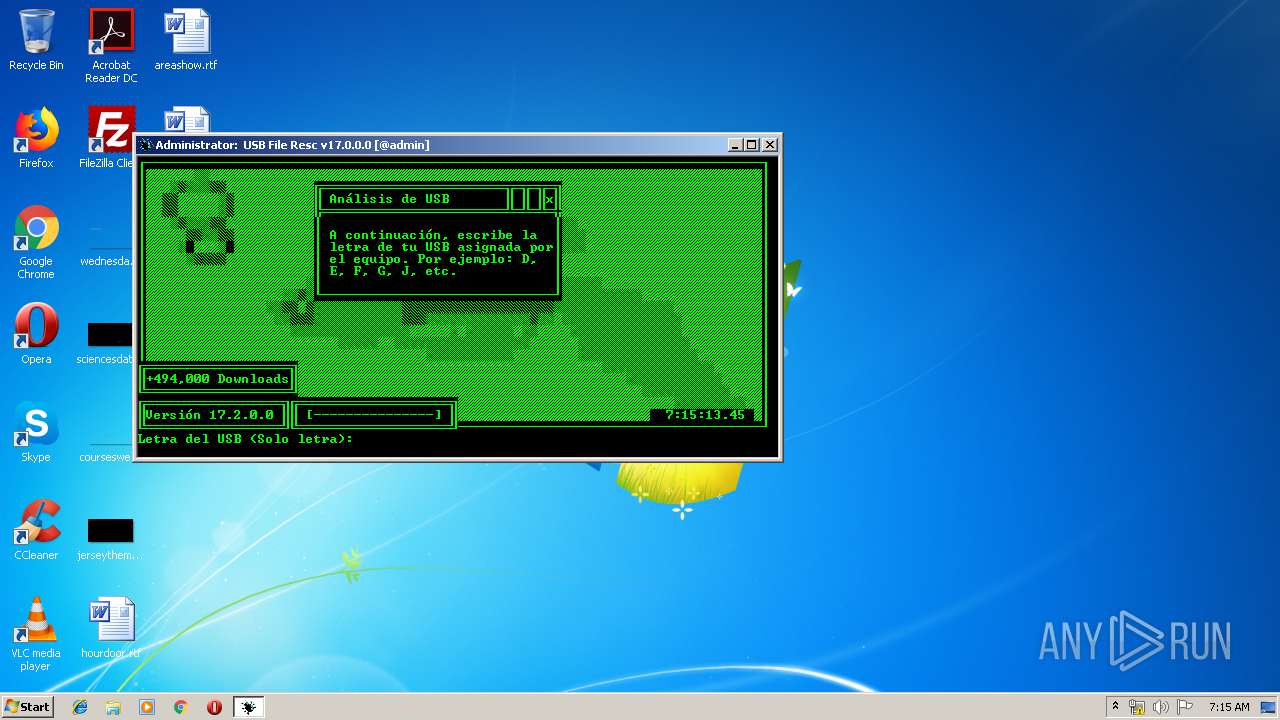Launch Firefox from the desktop

36,138
